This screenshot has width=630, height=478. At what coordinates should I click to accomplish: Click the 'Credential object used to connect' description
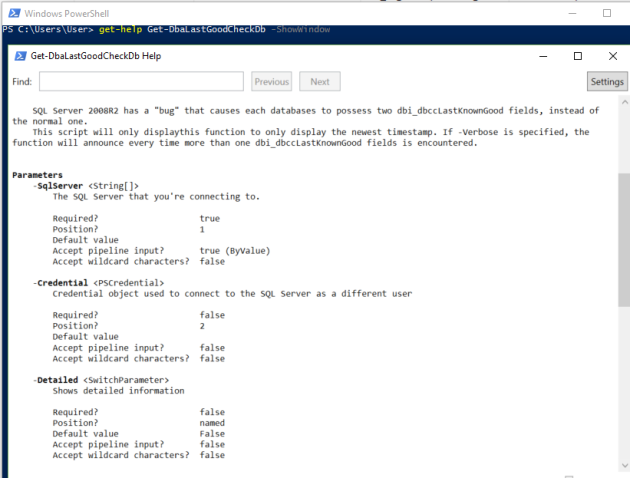pos(232,294)
